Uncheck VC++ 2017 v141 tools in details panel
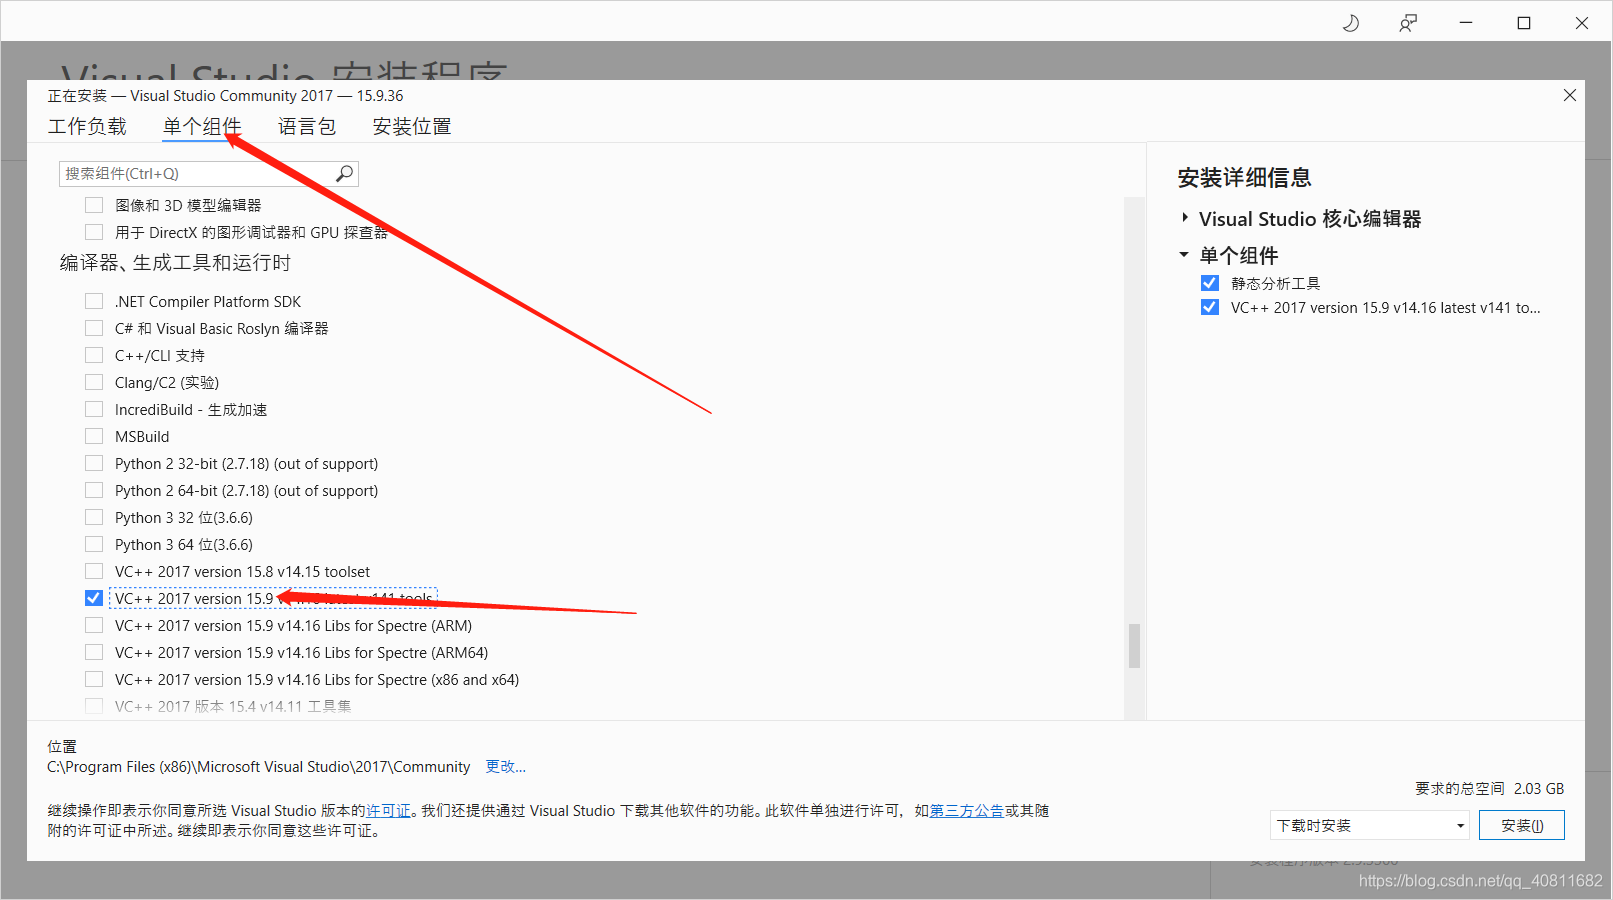The height and width of the screenshot is (900, 1613). [1210, 307]
